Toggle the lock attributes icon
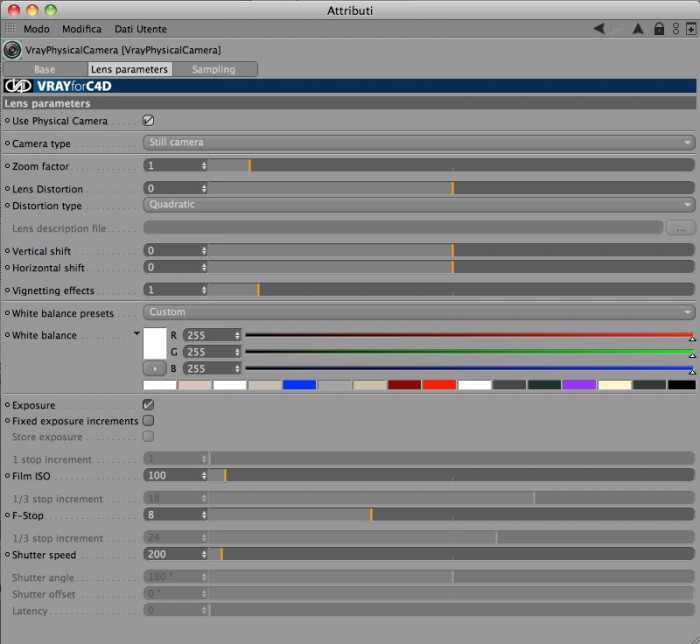Viewport: 700px width, 644px height. (x=659, y=29)
